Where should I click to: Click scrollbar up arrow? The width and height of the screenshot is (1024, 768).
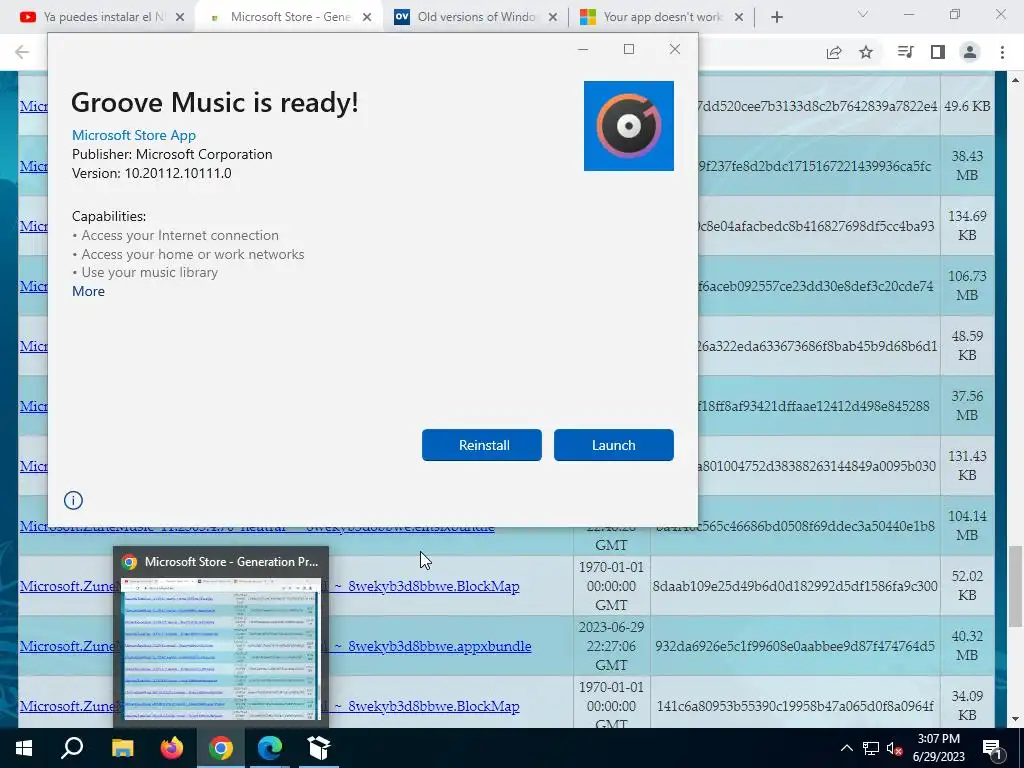click(x=1015, y=80)
